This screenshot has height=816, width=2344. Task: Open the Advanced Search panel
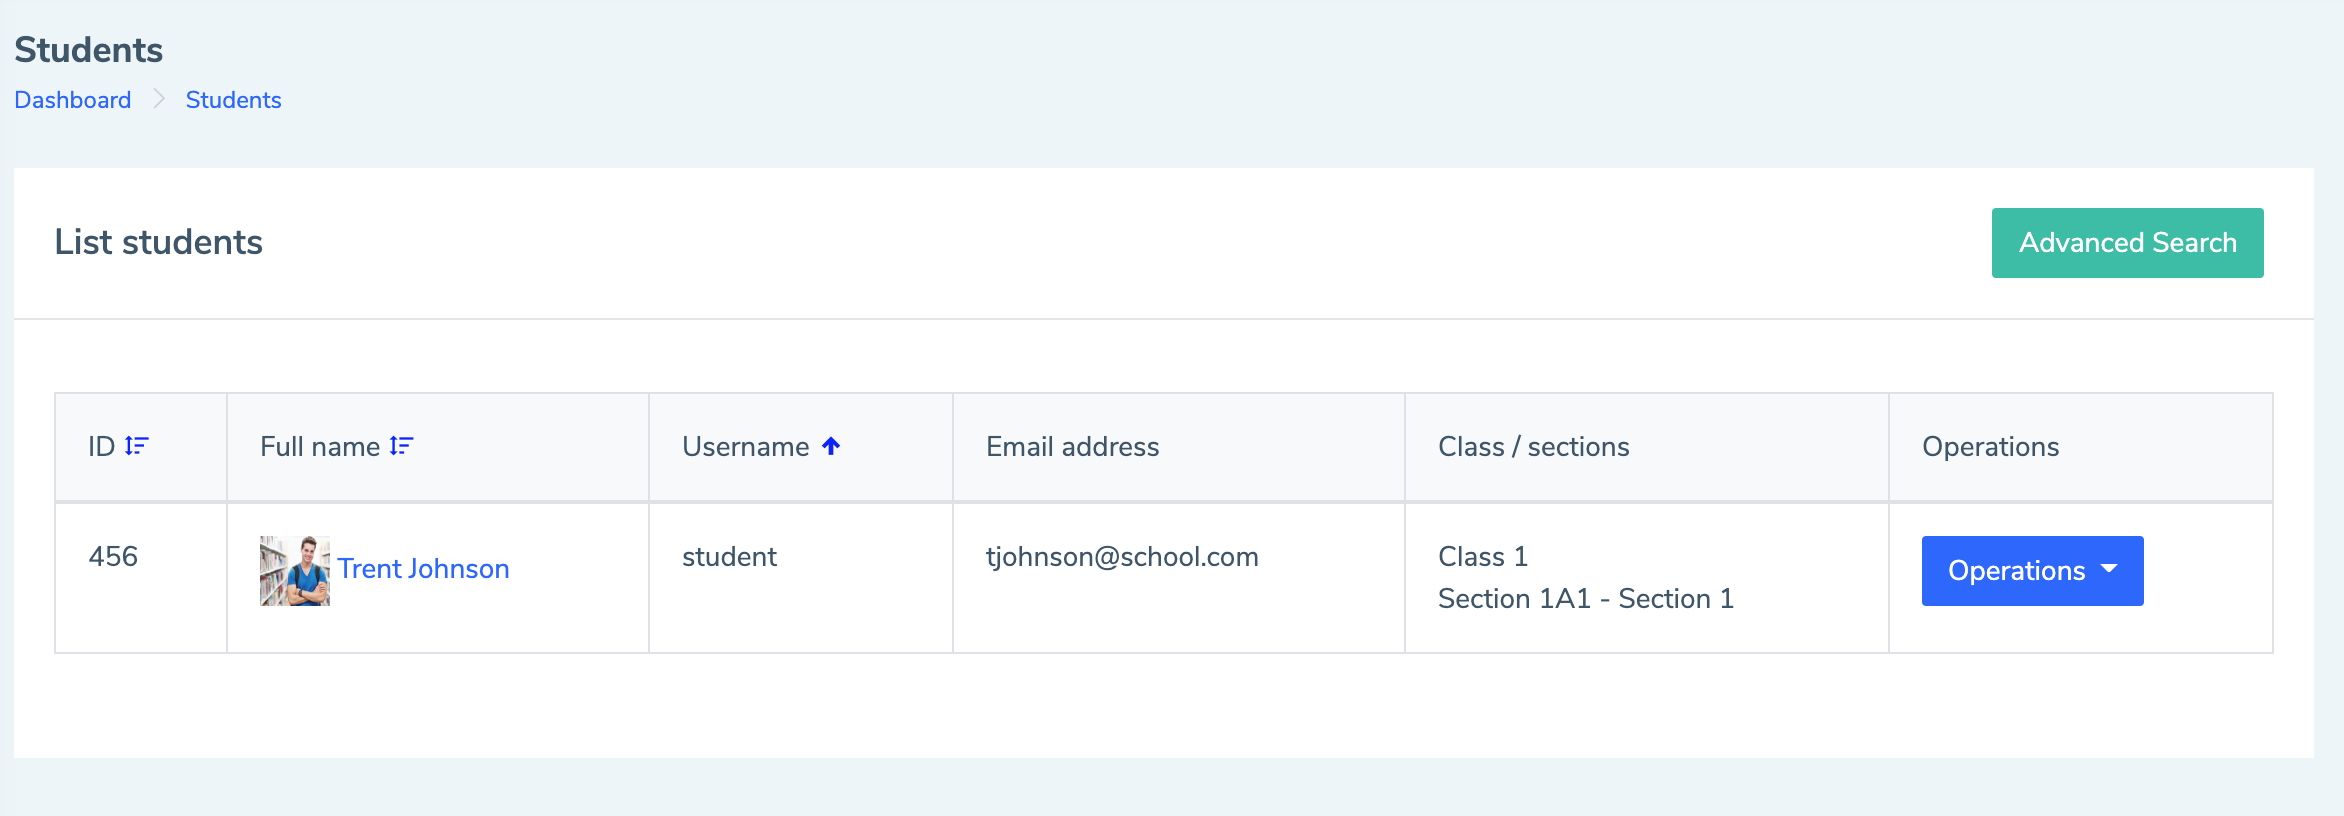tap(2127, 243)
